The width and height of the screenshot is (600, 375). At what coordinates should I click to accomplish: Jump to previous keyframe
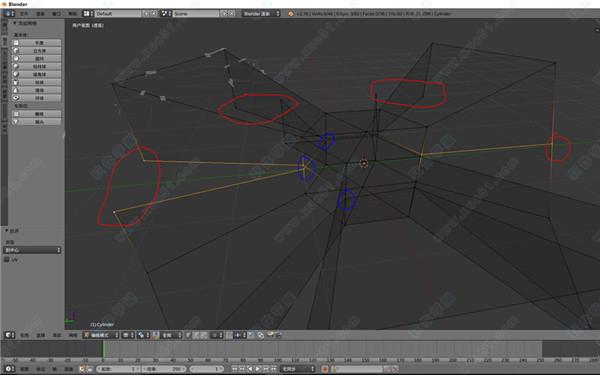(242, 369)
